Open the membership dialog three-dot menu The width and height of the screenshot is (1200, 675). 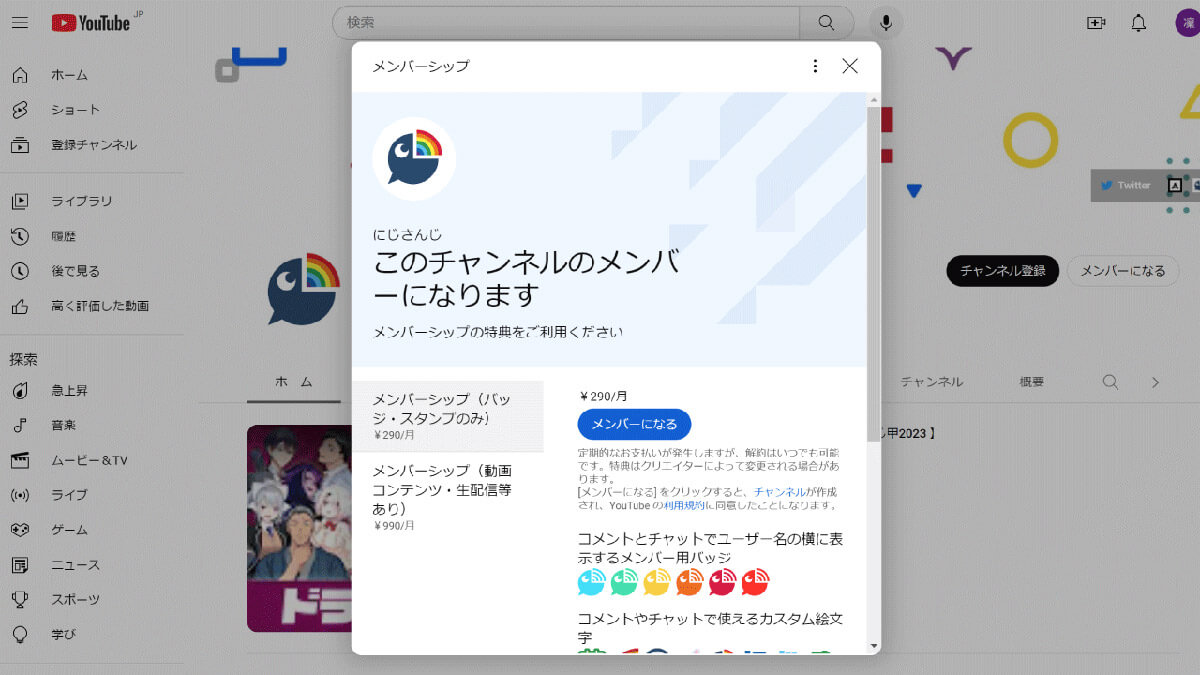[815, 66]
